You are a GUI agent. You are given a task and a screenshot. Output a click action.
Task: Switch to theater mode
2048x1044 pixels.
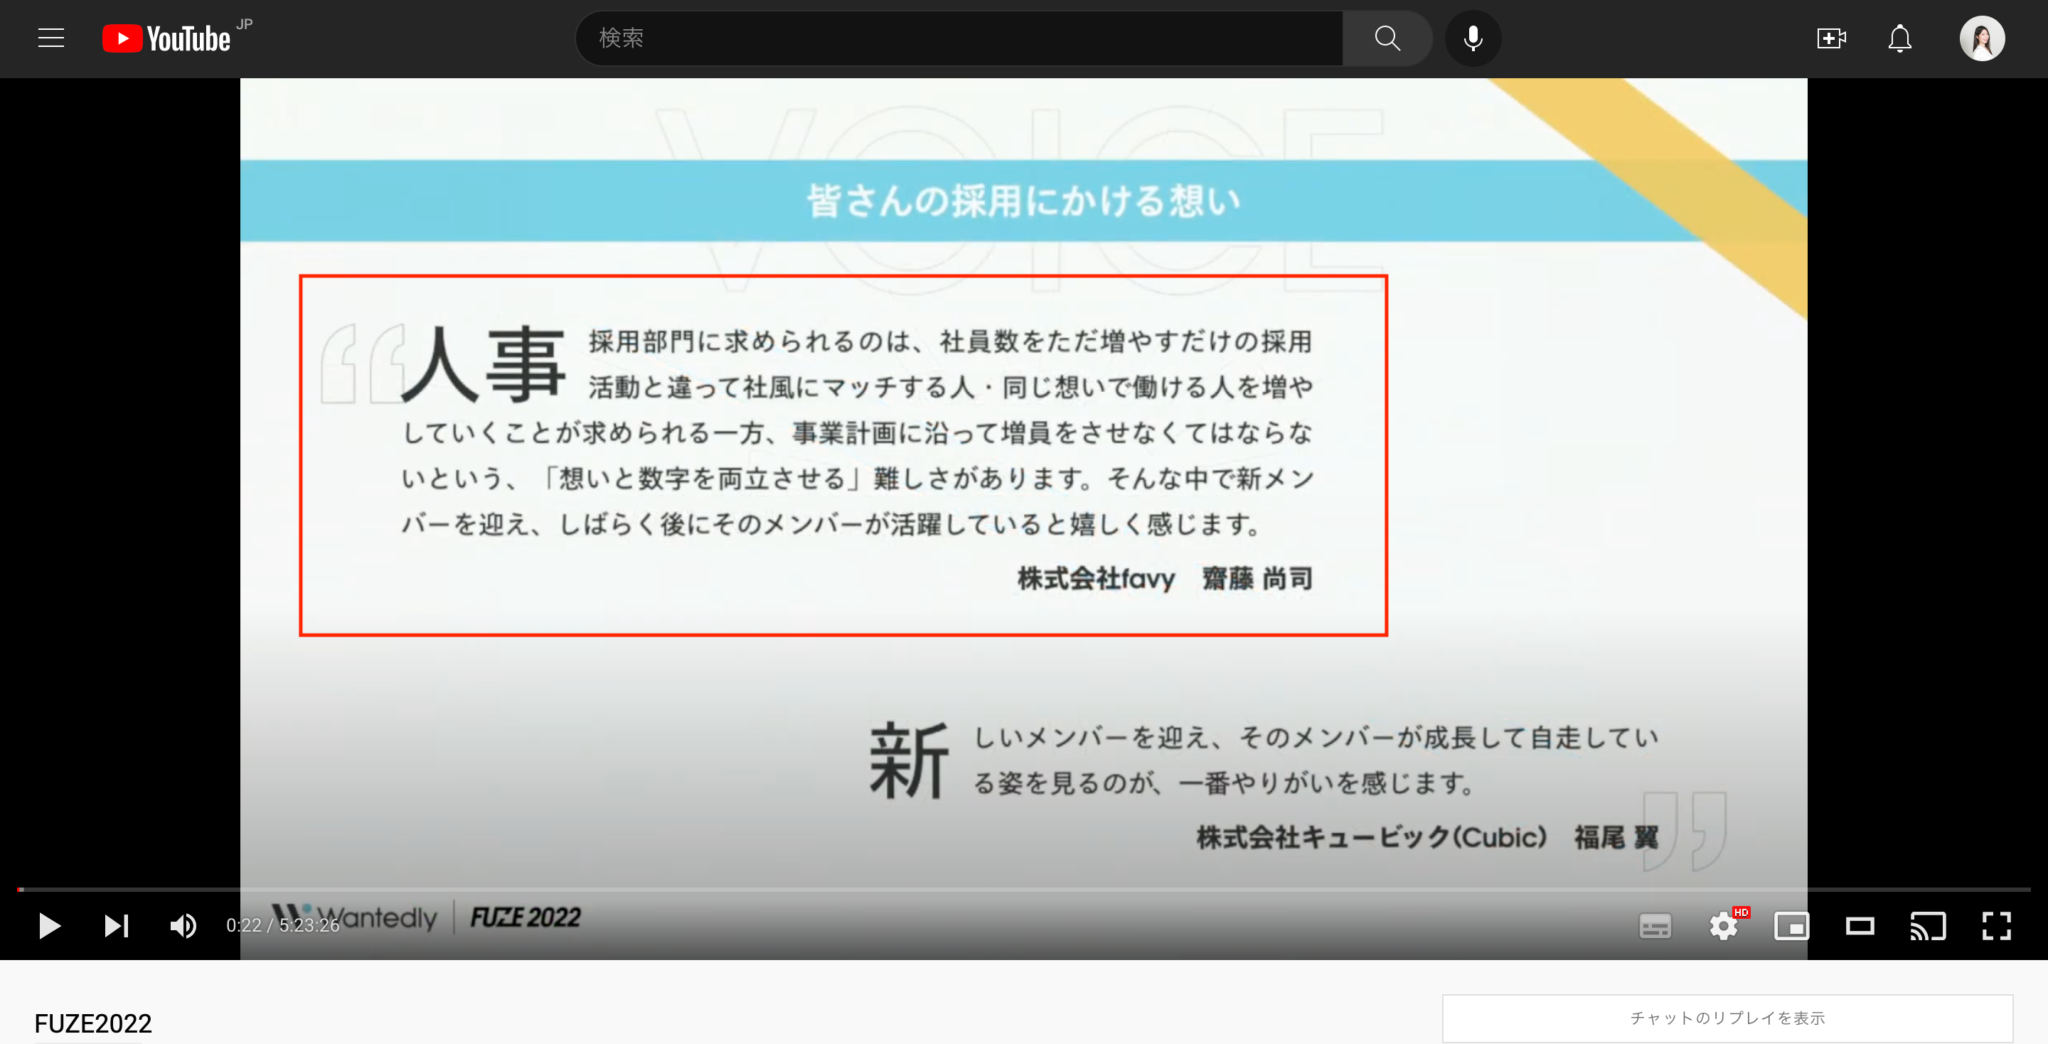pos(1861,927)
